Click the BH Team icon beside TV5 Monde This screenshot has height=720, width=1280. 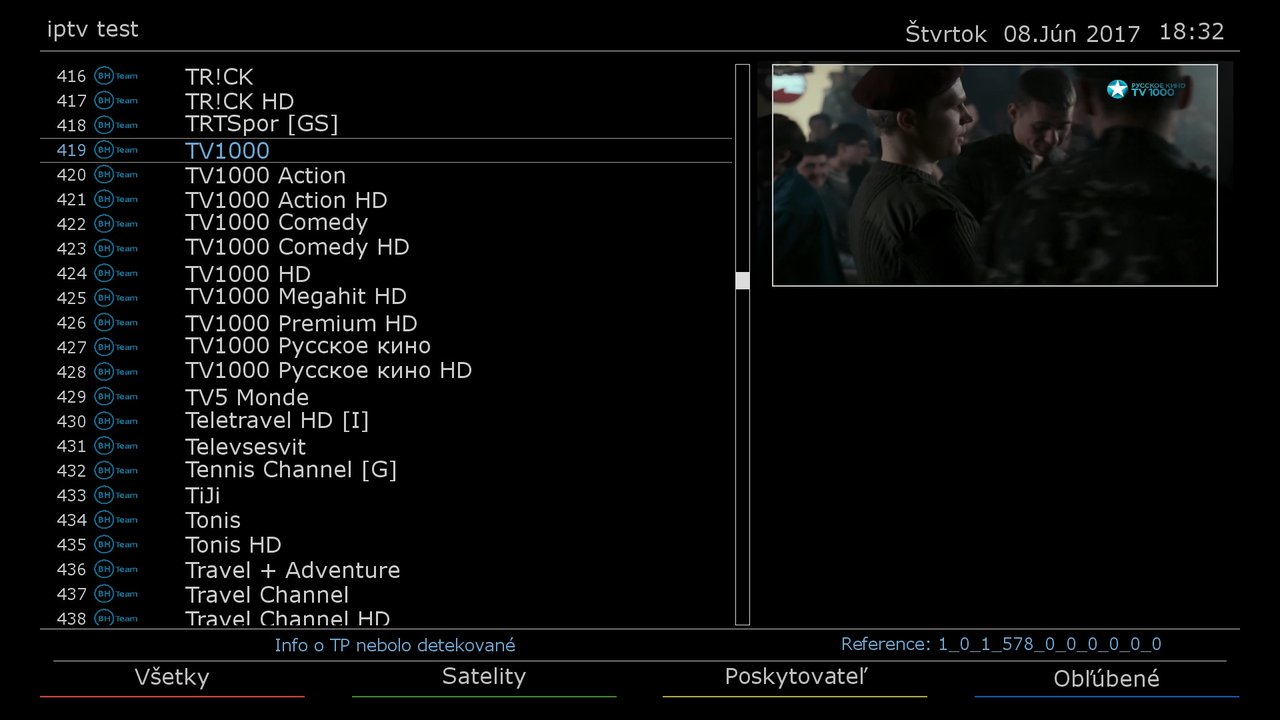point(116,396)
